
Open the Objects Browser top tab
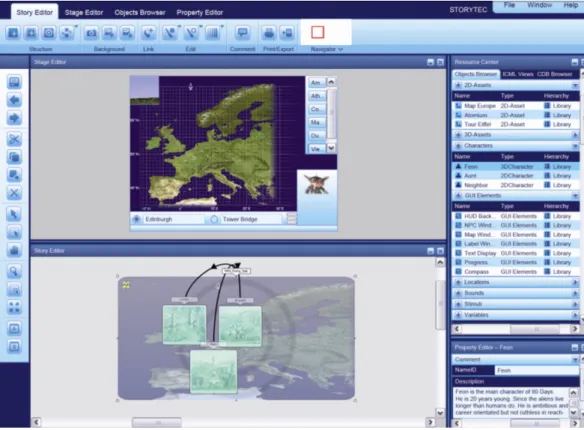pyautogui.click(x=140, y=13)
